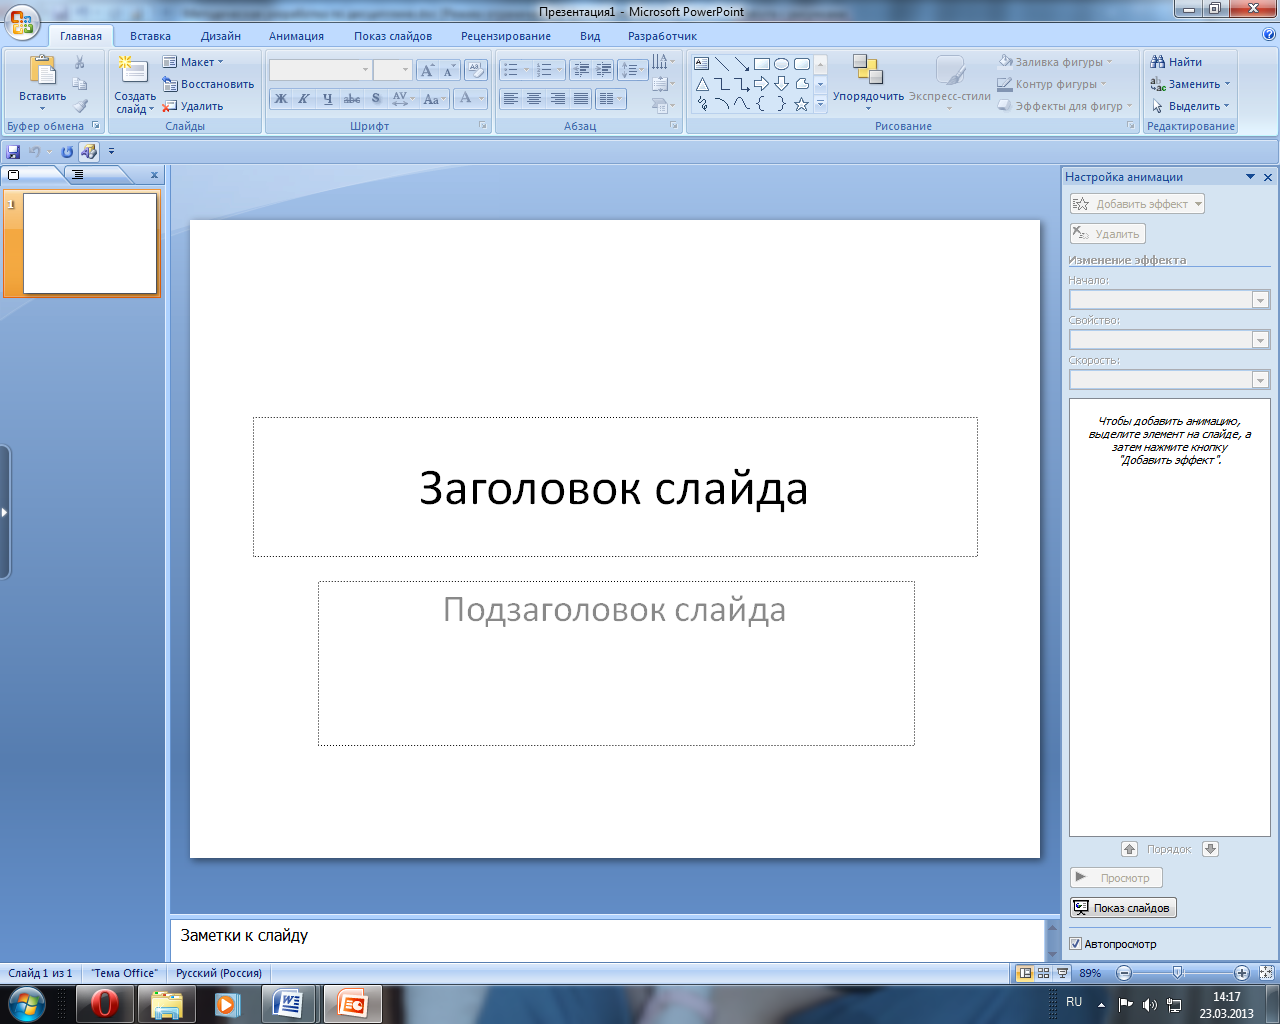
Task: Center the text alignment
Action: coord(533,99)
